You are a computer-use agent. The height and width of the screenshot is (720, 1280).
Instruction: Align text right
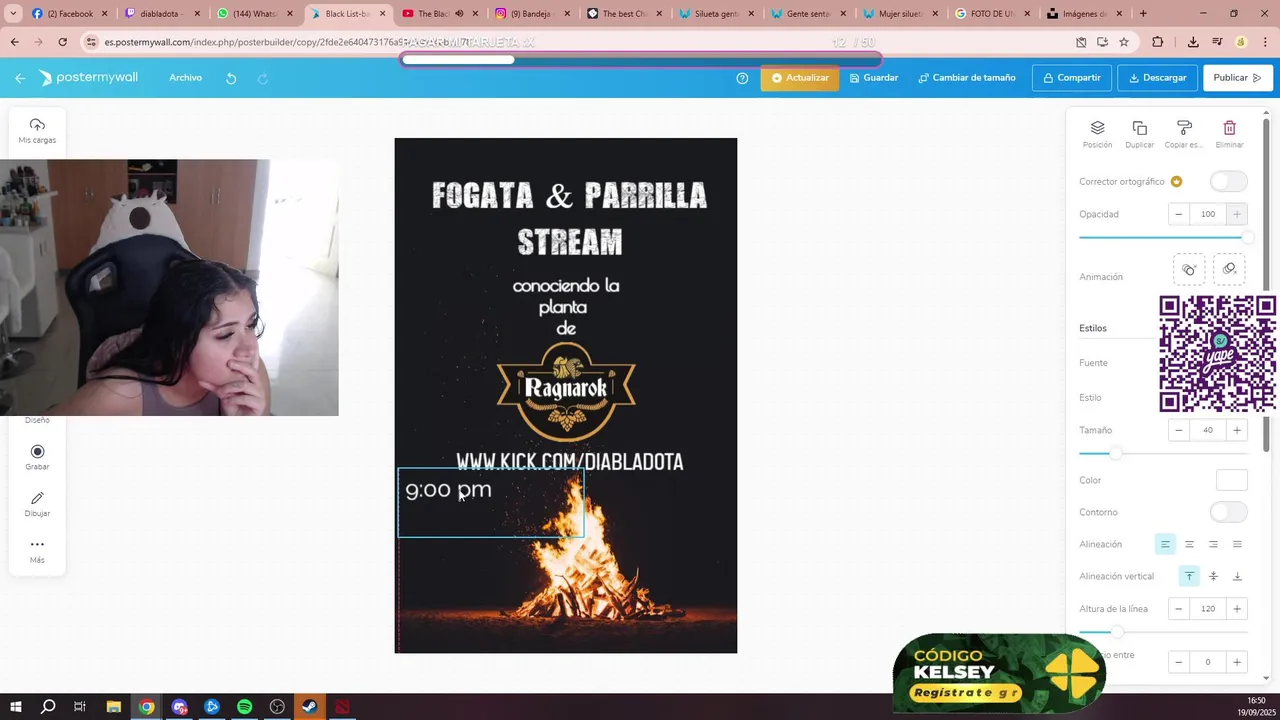point(1213,544)
